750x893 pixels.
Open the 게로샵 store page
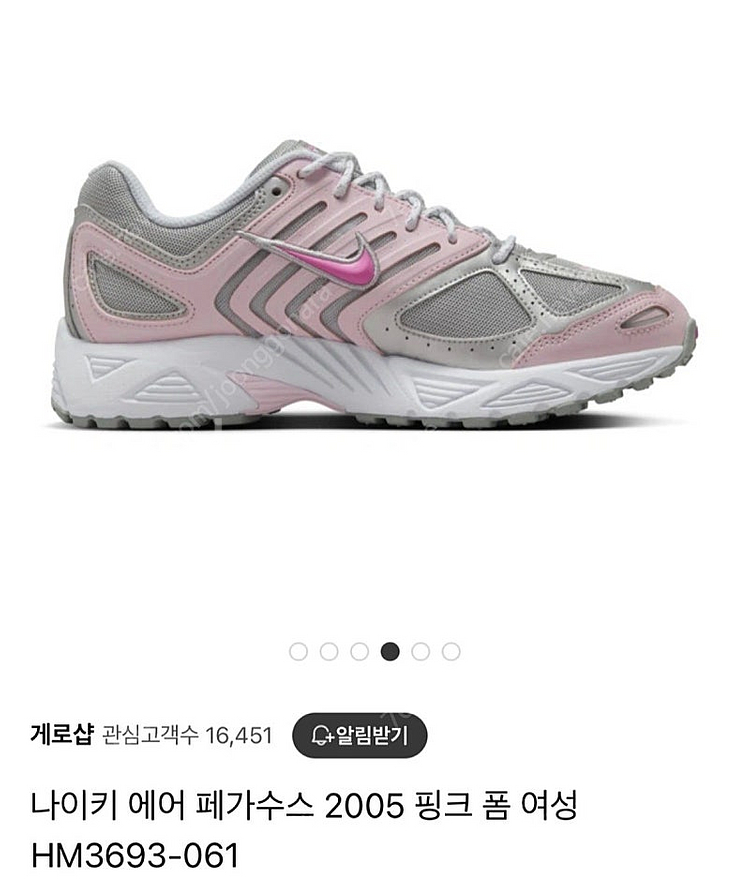(x=61, y=735)
